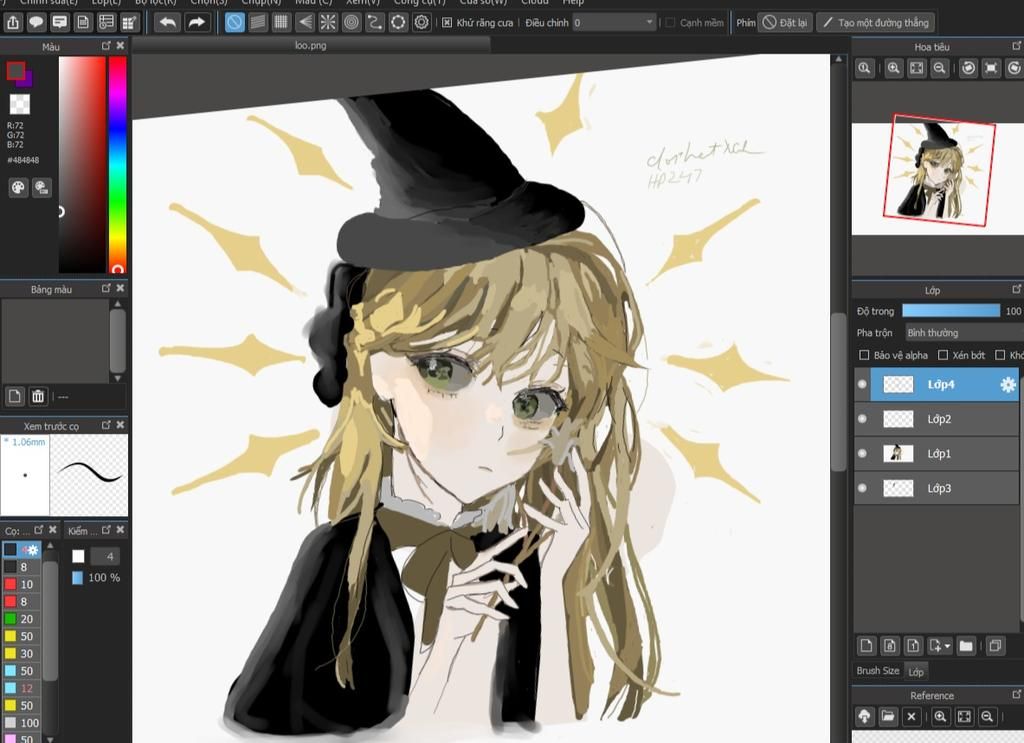
Task: Pop out the Bảng màu panel
Action: pyautogui.click(x=106, y=288)
